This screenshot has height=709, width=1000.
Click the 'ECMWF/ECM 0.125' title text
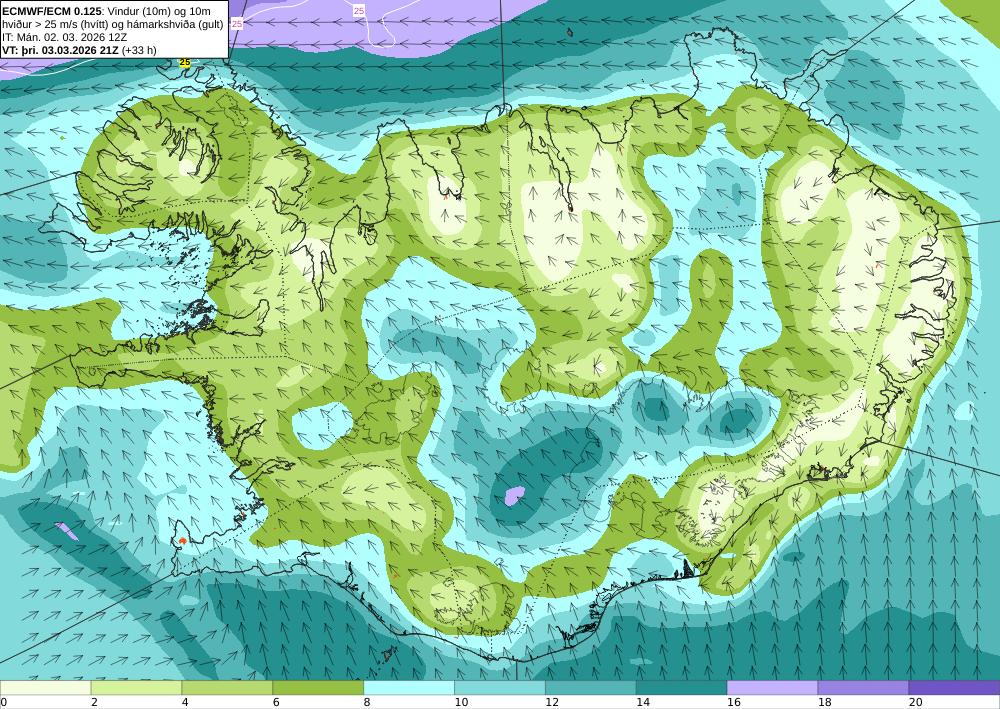[52, 10]
